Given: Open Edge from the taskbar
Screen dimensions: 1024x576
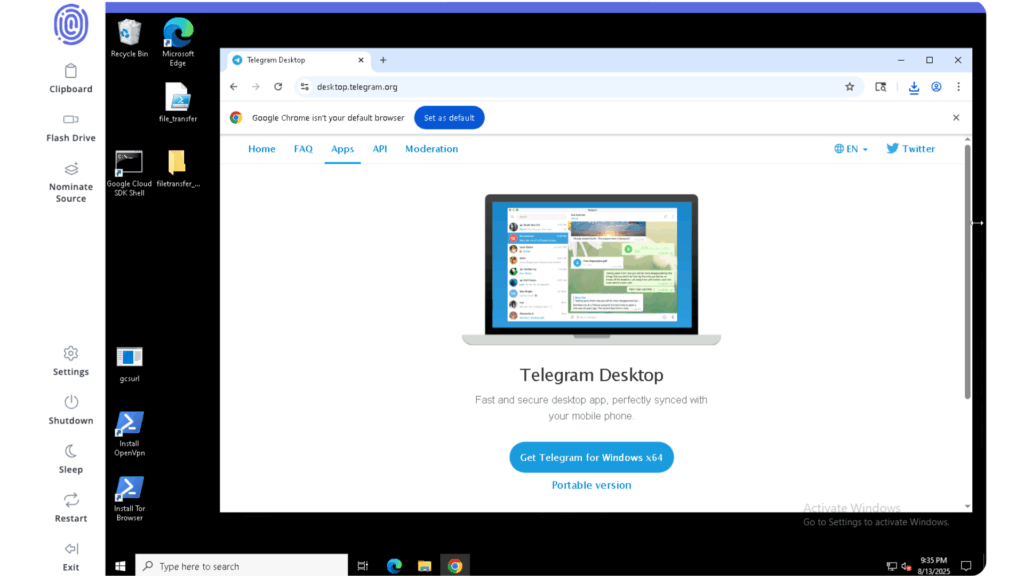Looking at the screenshot, I should point(394,566).
